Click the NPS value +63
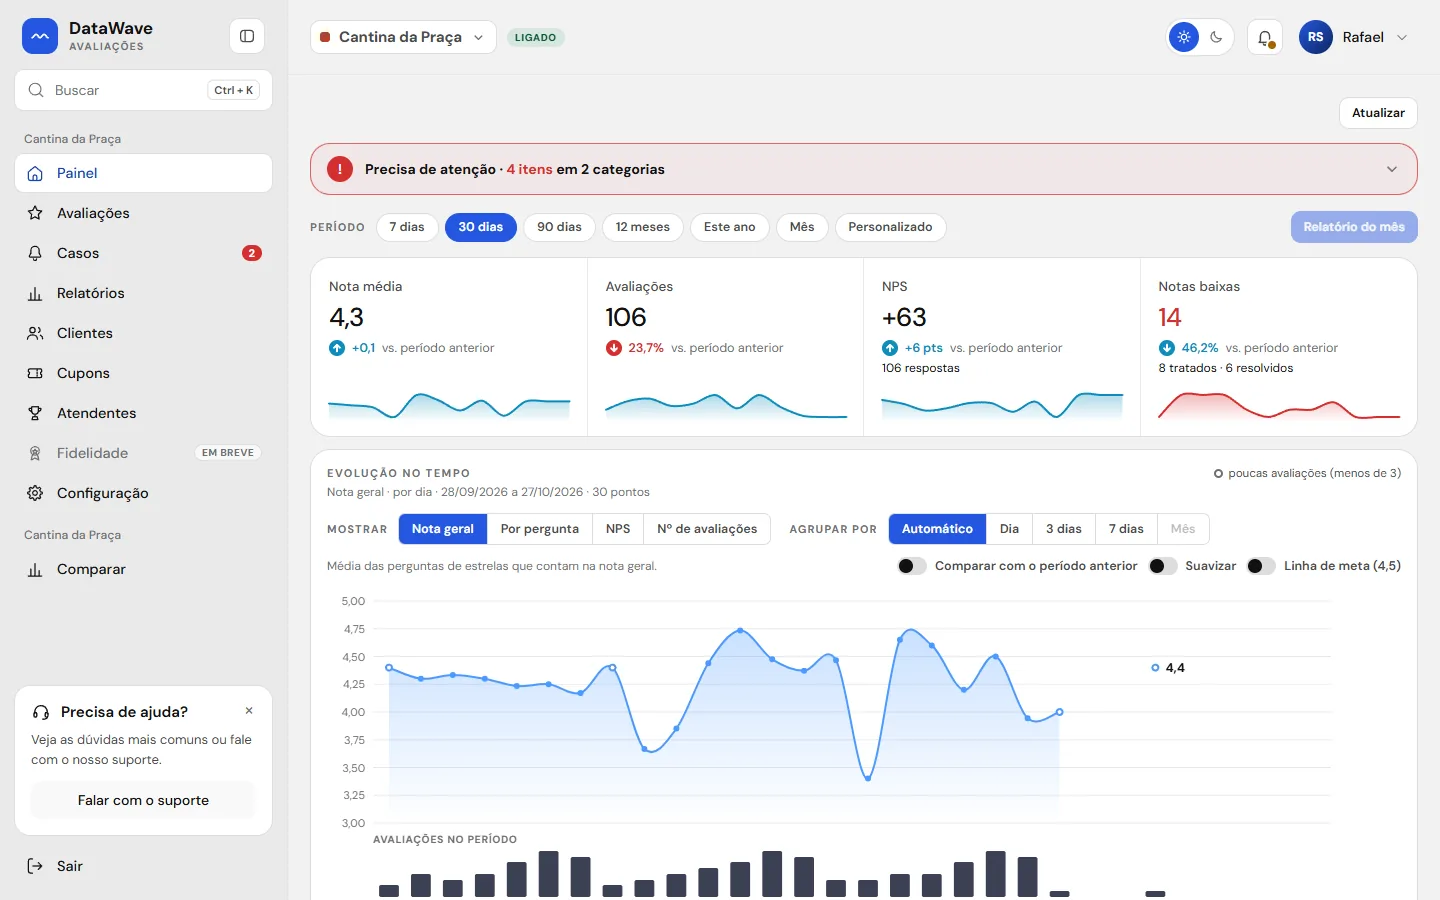The height and width of the screenshot is (900, 1440). pos(904,317)
